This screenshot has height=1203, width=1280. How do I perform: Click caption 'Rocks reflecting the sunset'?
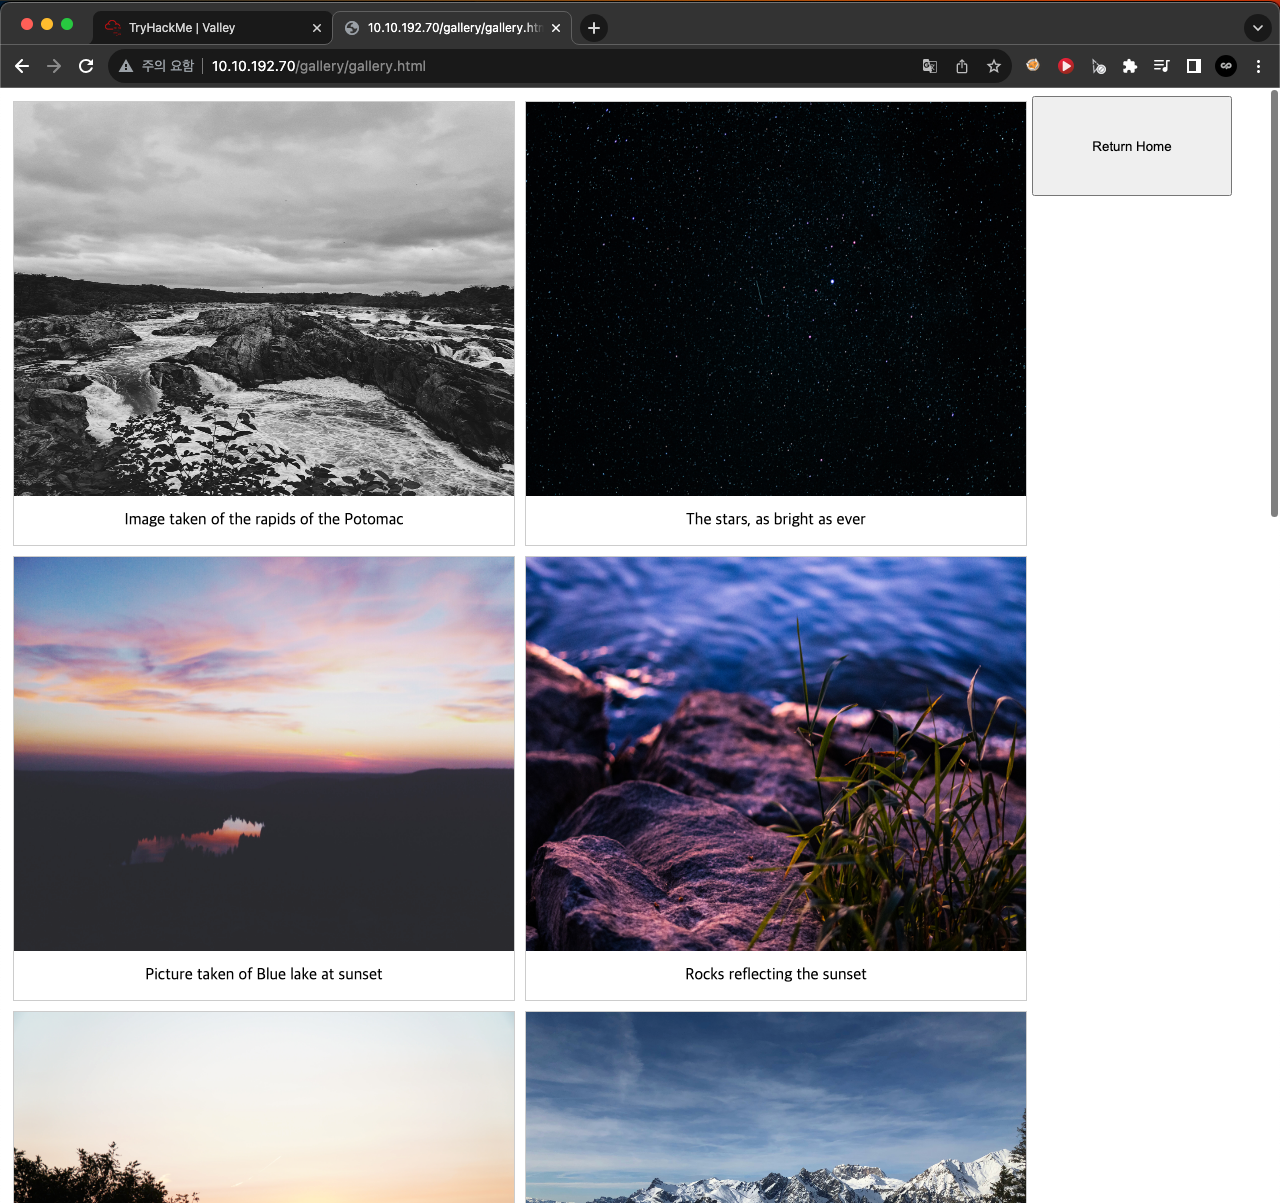(x=776, y=974)
